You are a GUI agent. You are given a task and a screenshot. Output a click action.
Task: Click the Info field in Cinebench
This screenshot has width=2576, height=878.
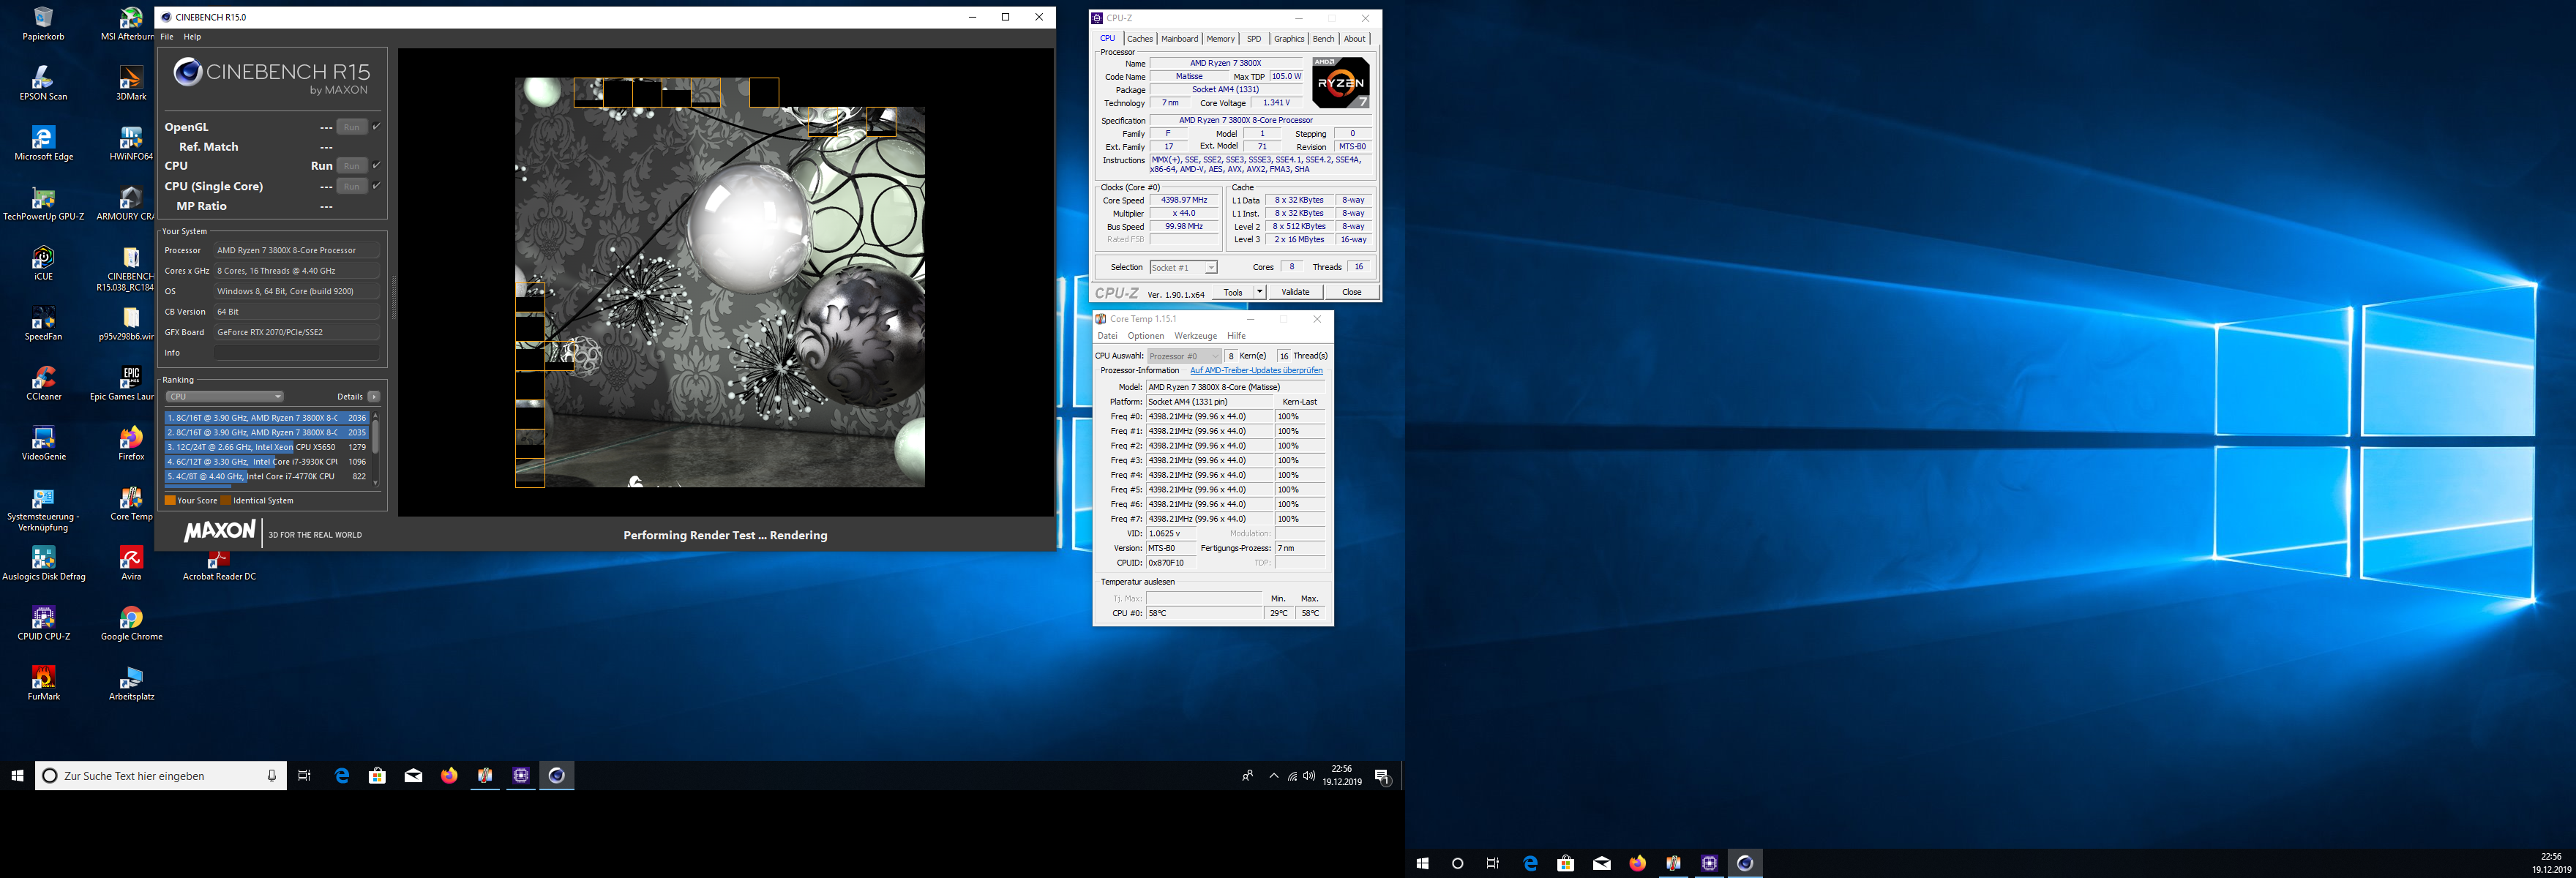coord(296,353)
